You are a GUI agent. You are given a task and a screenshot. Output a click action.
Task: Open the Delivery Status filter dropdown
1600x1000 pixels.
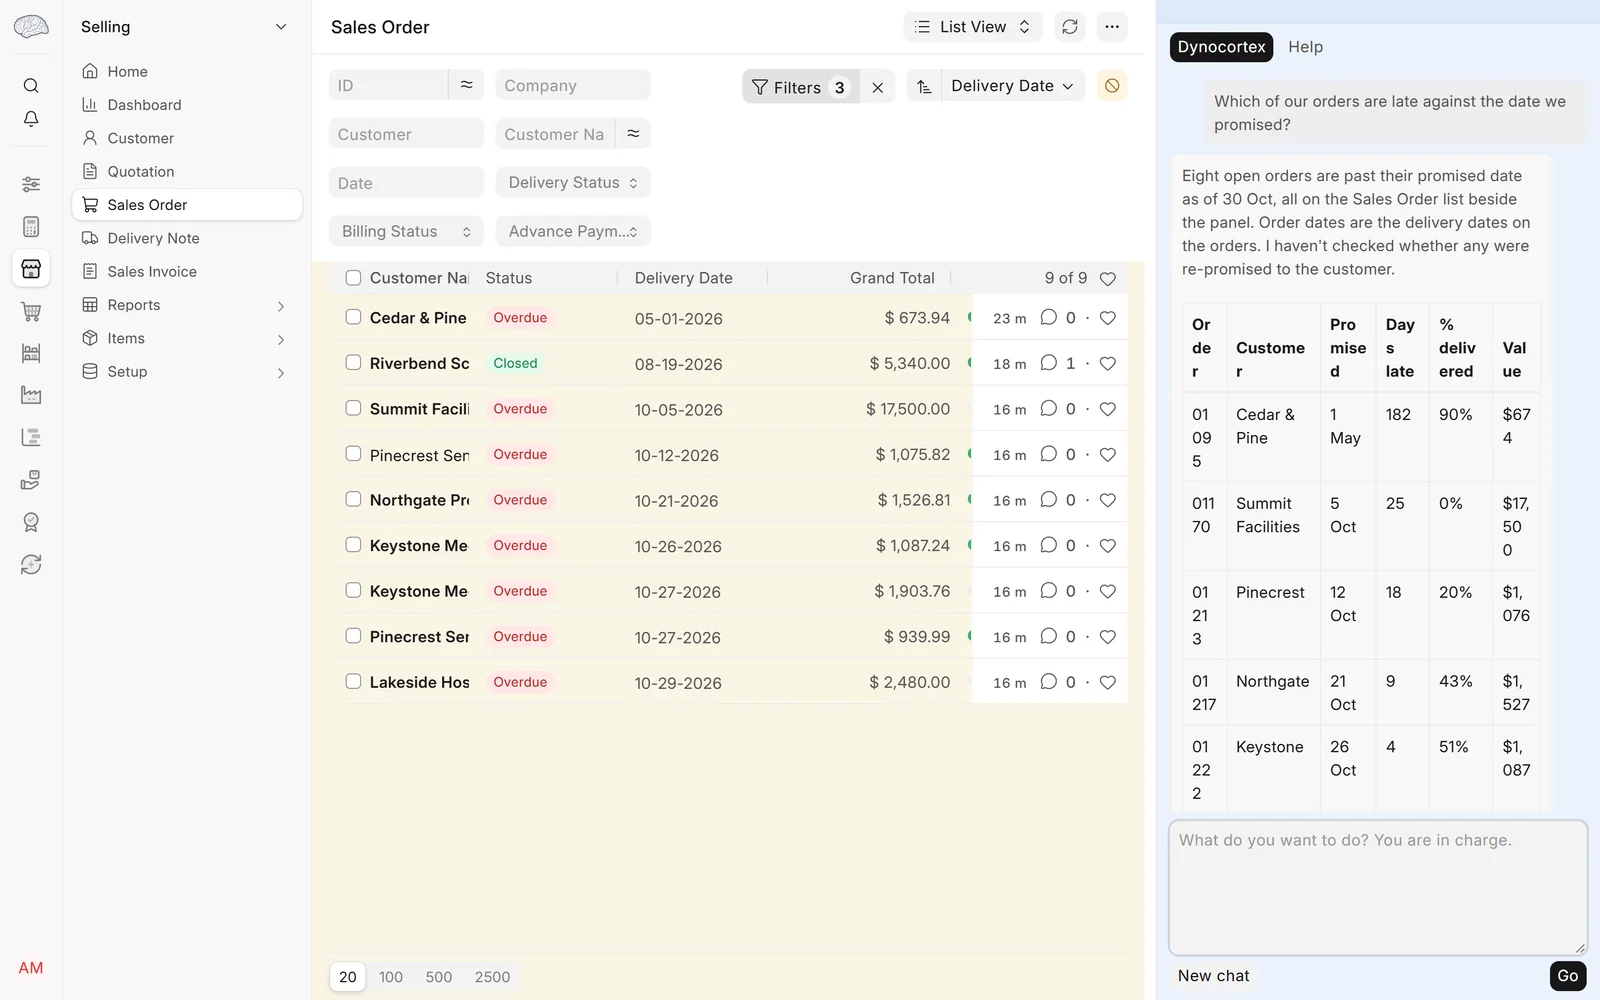[x=573, y=183]
